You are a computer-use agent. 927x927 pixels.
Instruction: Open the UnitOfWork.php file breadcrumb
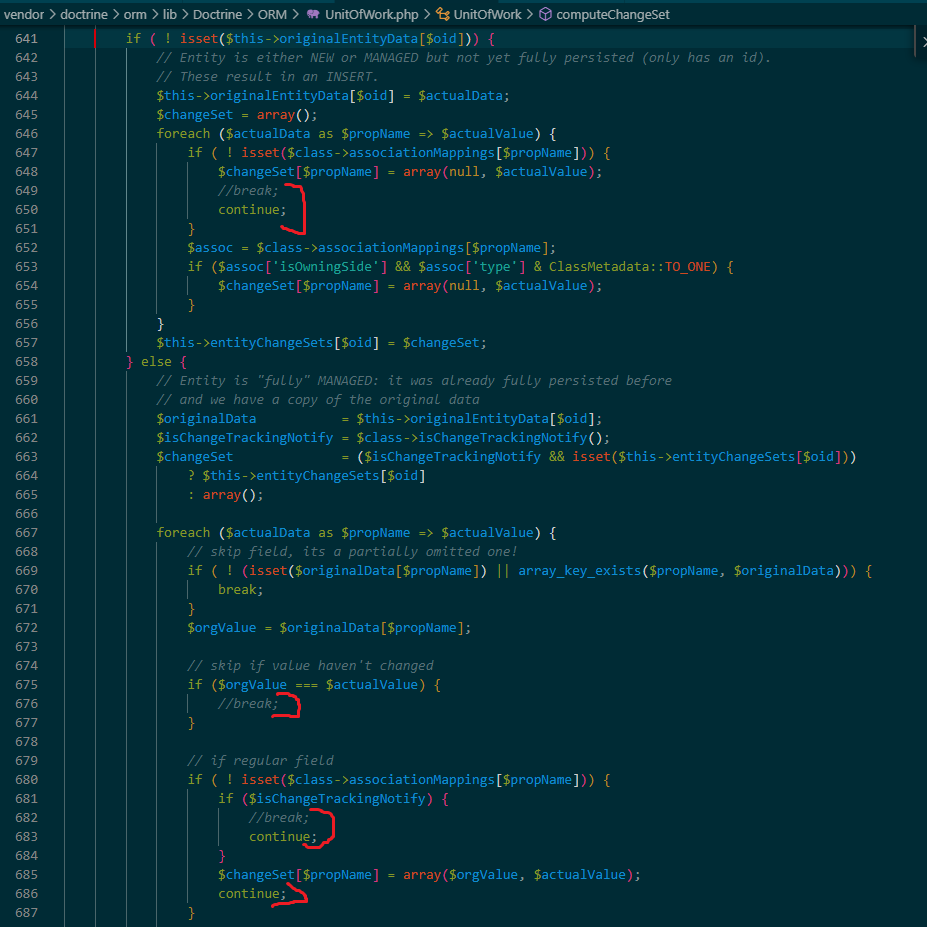click(x=371, y=14)
